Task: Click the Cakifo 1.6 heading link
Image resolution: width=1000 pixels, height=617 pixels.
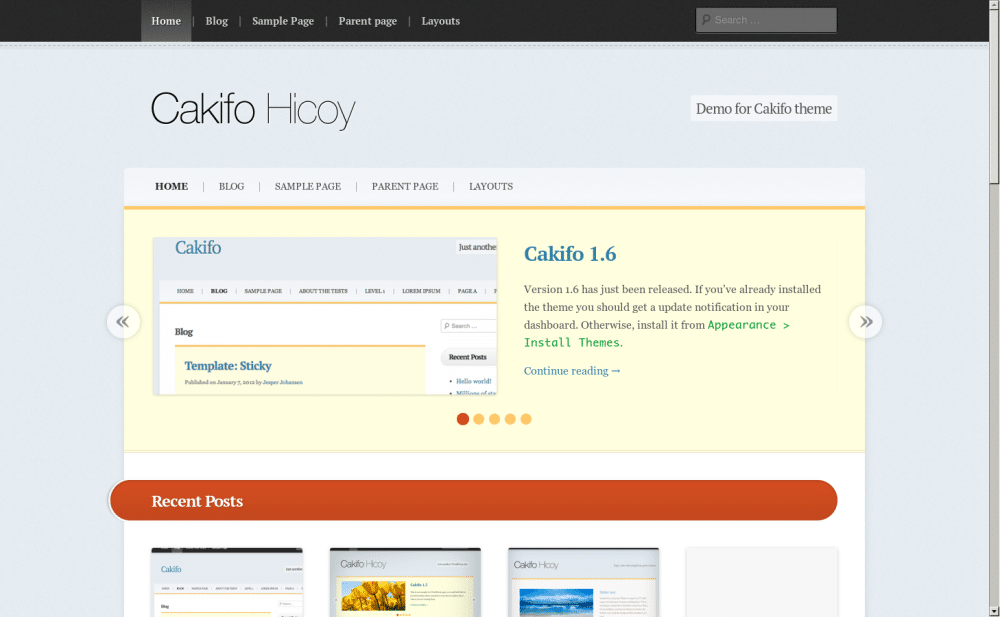Action: pos(570,253)
